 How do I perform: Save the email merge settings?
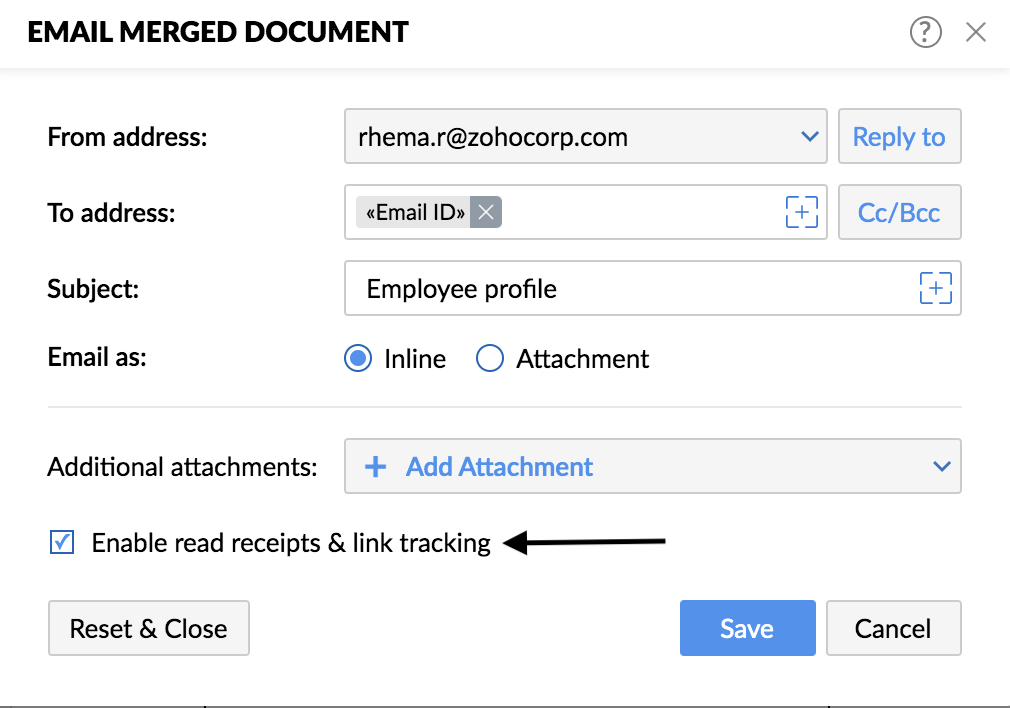tap(747, 628)
